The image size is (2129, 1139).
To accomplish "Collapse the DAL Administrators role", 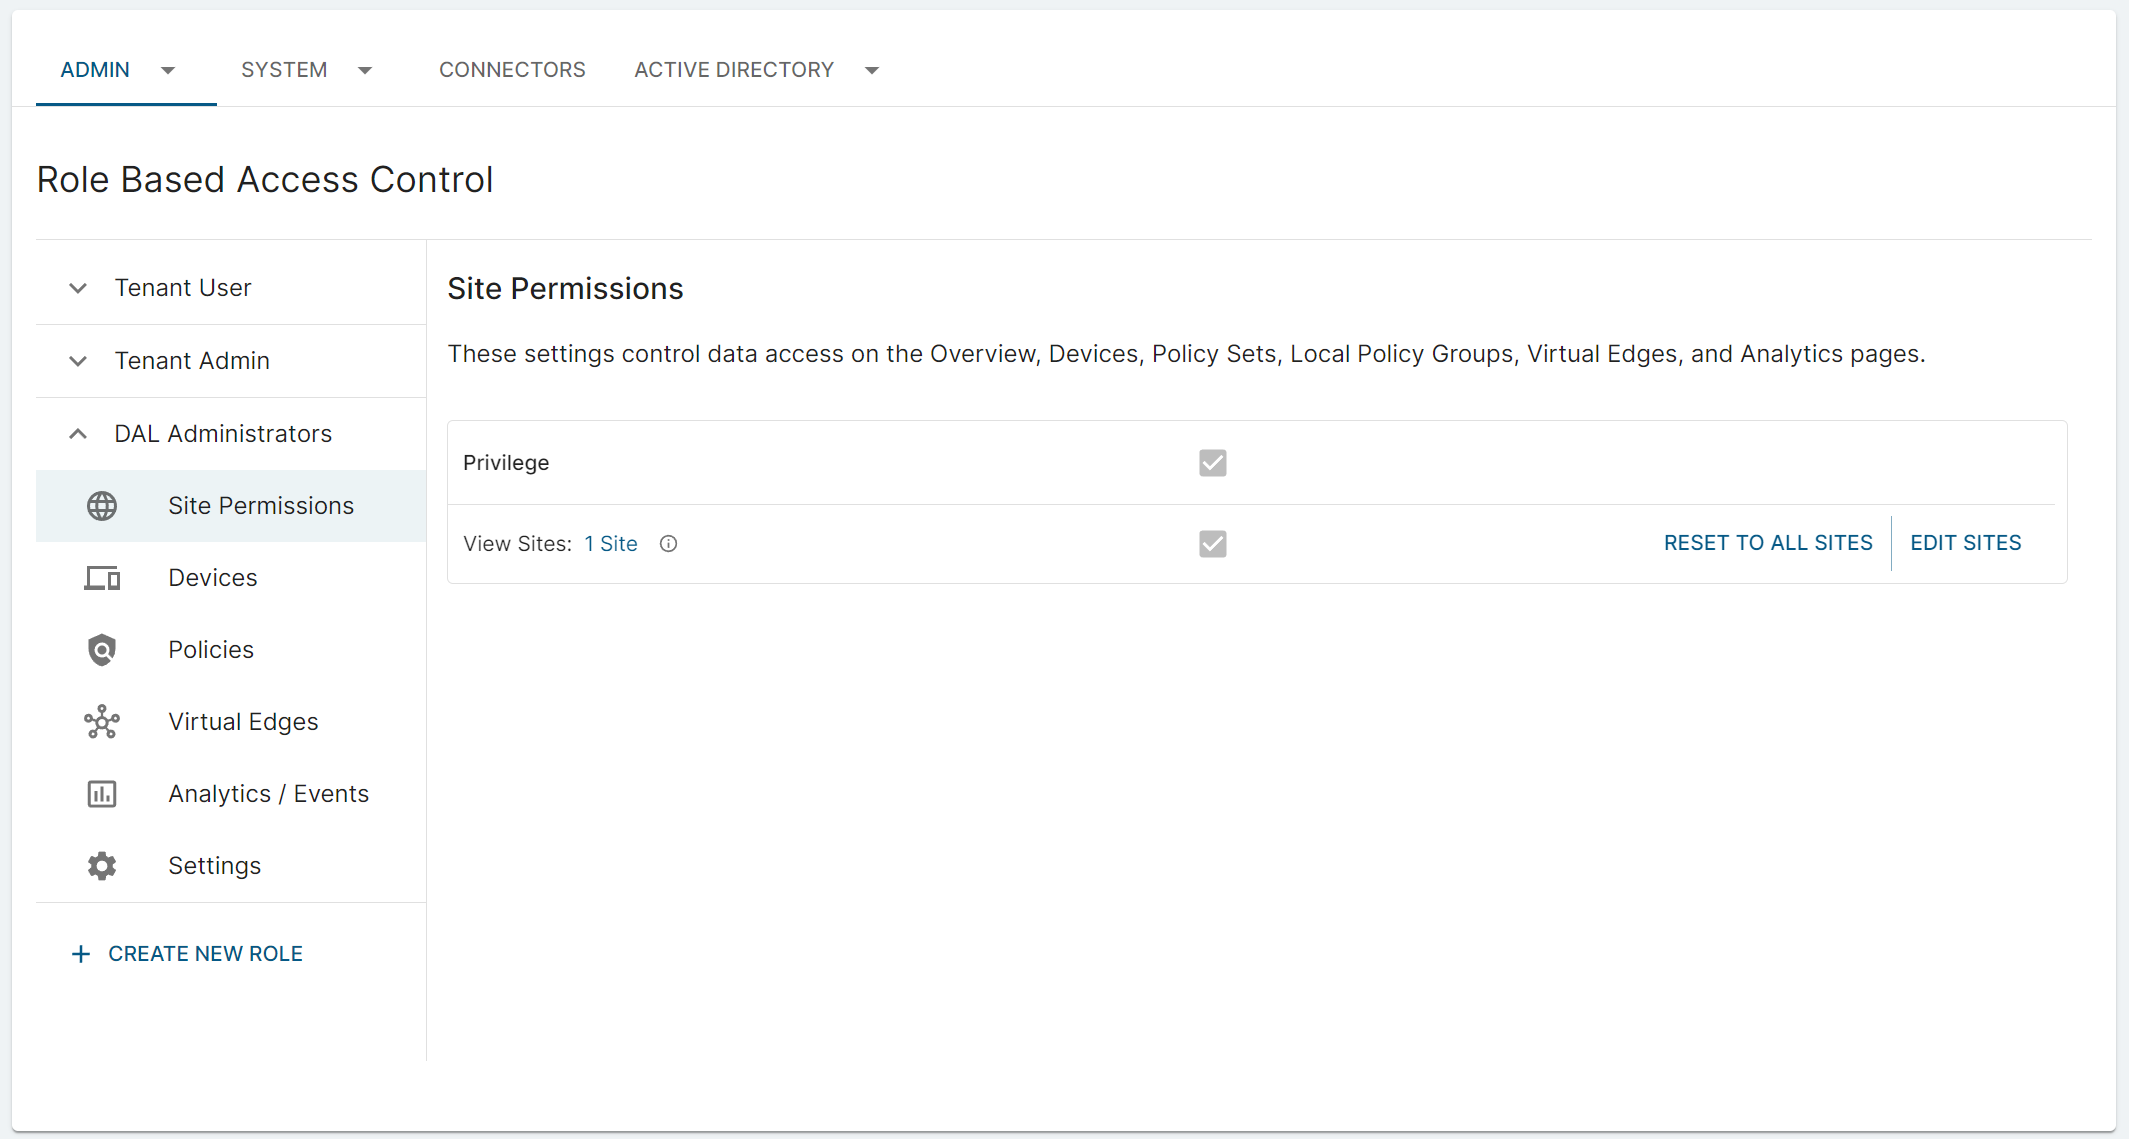I will click(x=78, y=434).
